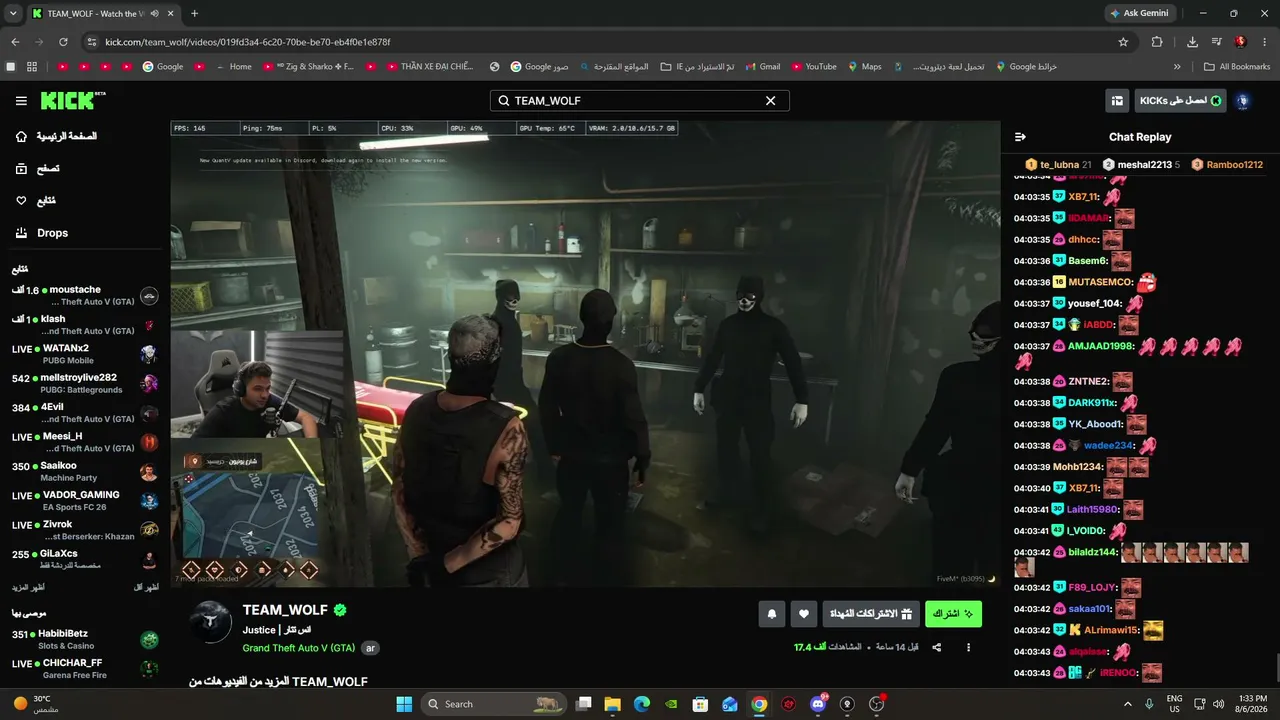Click username bilaldz144 in chat

pos(1092,552)
